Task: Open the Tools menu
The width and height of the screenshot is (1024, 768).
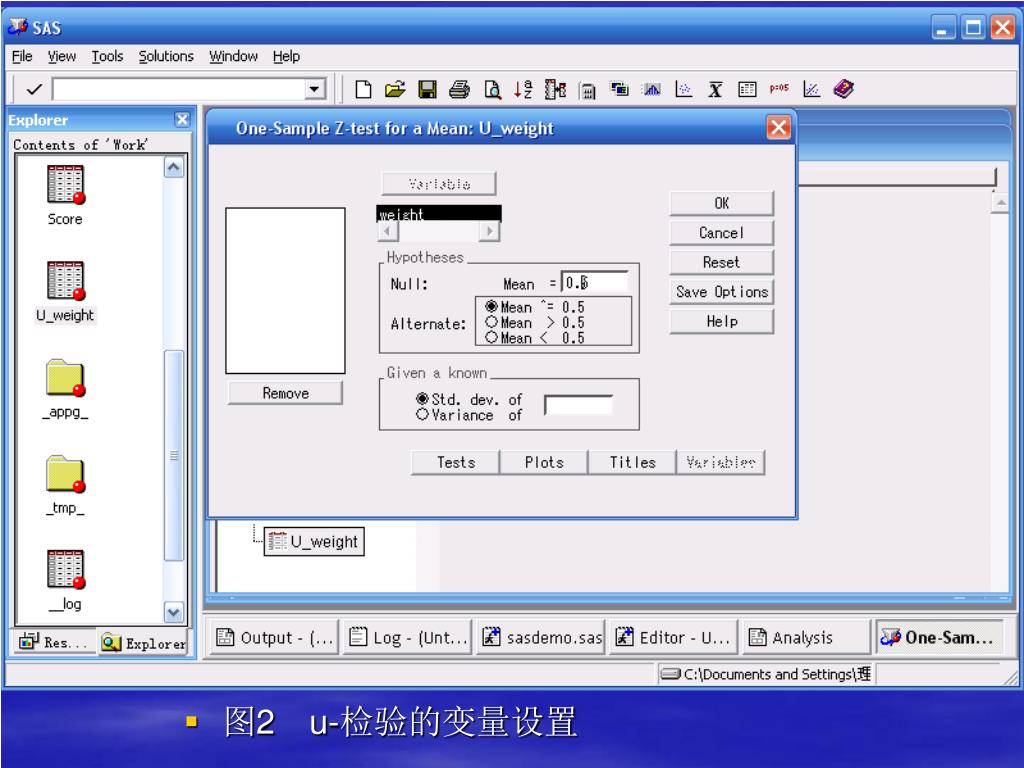Action: tap(107, 56)
